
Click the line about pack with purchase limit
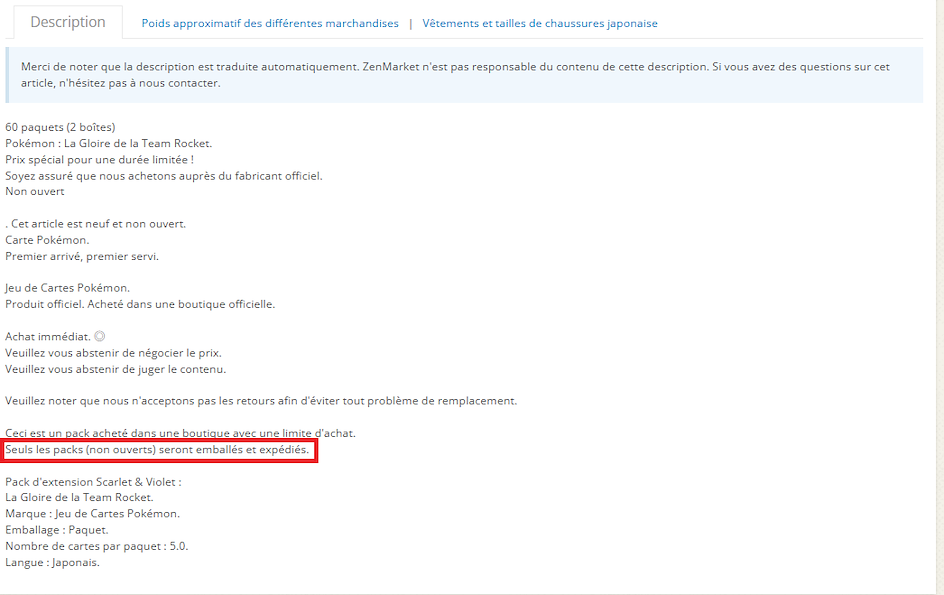[181, 433]
